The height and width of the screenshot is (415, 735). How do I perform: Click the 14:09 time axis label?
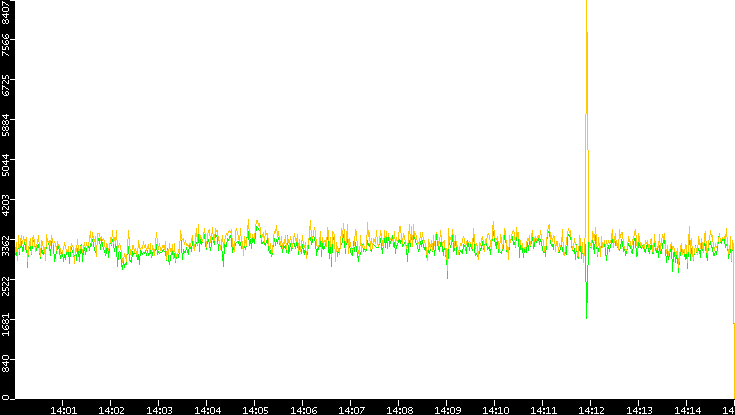coord(447,411)
